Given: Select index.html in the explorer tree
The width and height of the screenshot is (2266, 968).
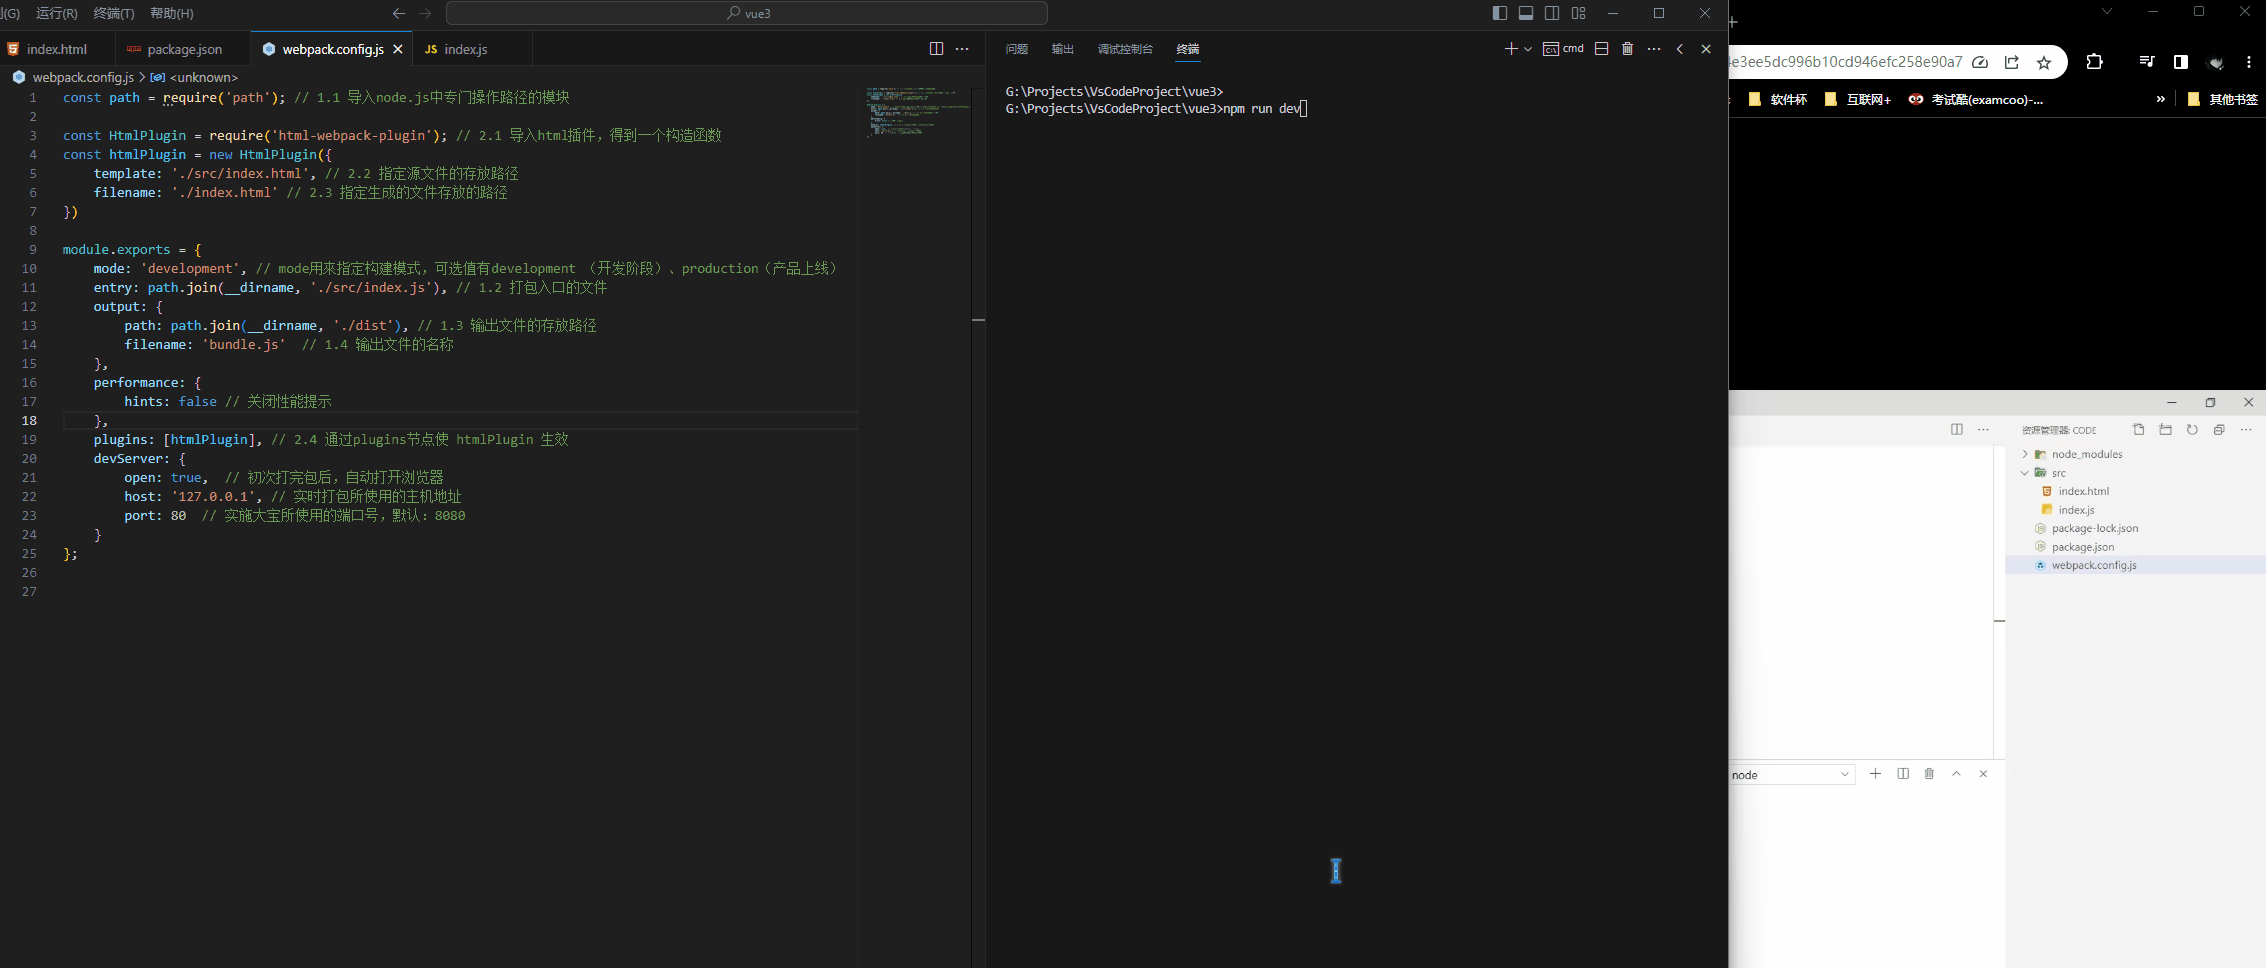Looking at the screenshot, I should pos(2083,491).
